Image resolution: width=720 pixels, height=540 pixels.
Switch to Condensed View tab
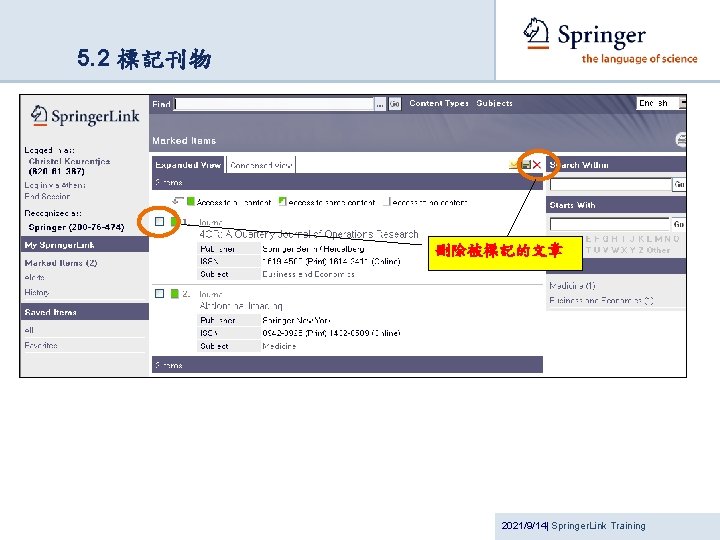point(261,165)
